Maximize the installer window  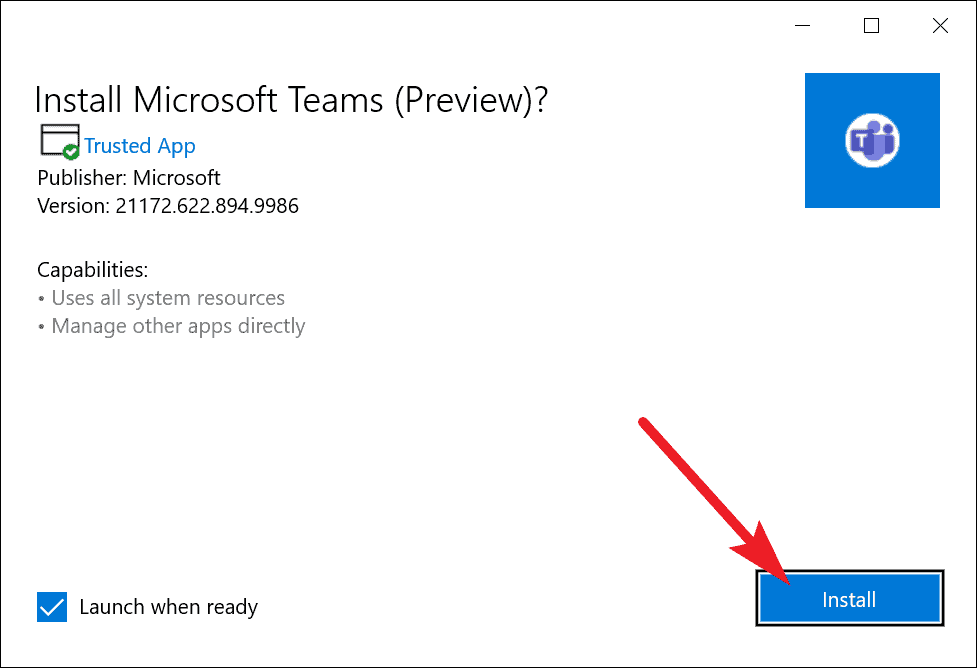[x=872, y=26]
